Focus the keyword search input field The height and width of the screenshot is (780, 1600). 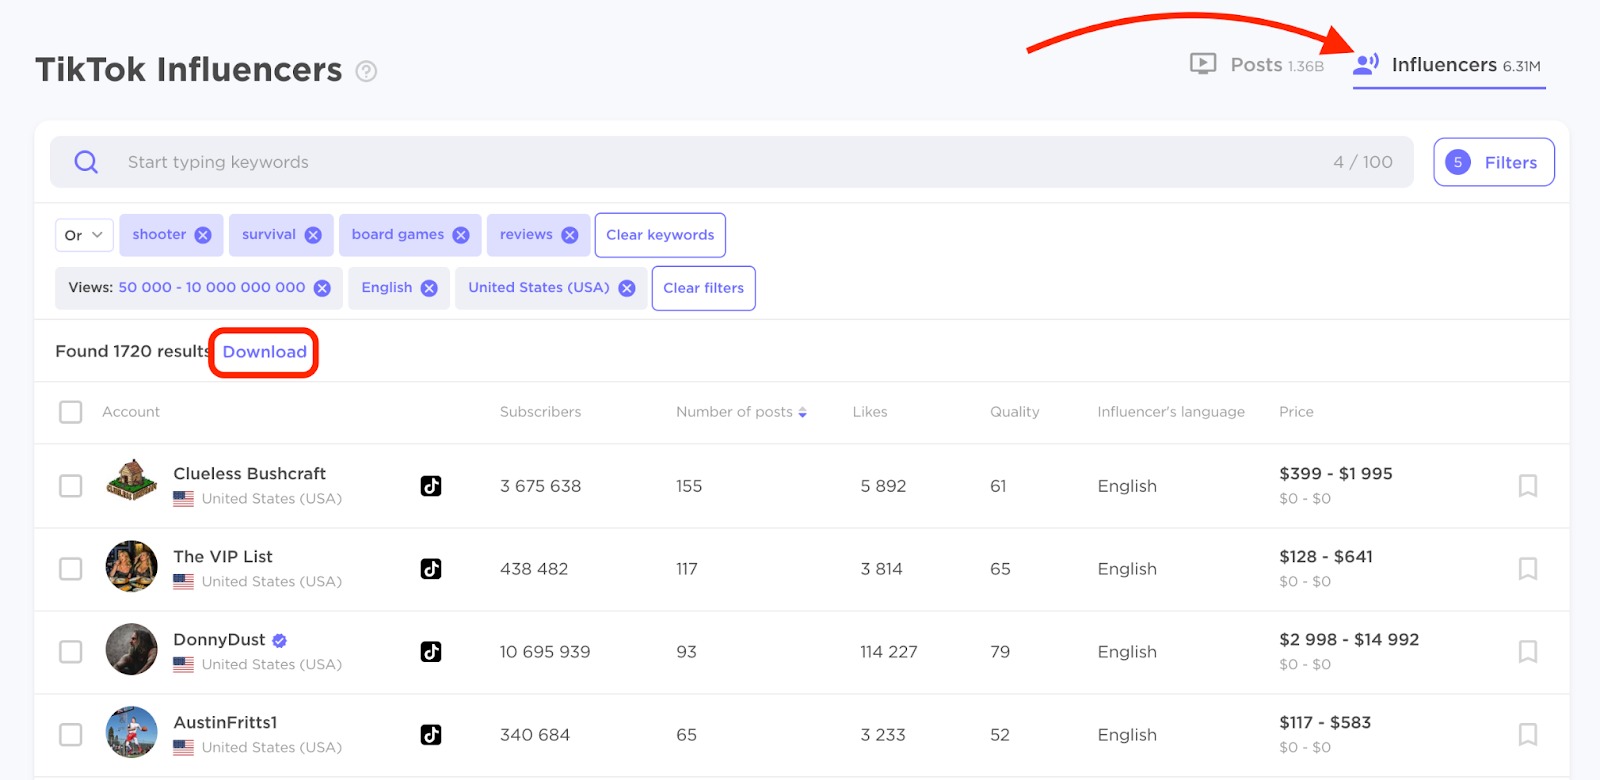click(700, 162)
